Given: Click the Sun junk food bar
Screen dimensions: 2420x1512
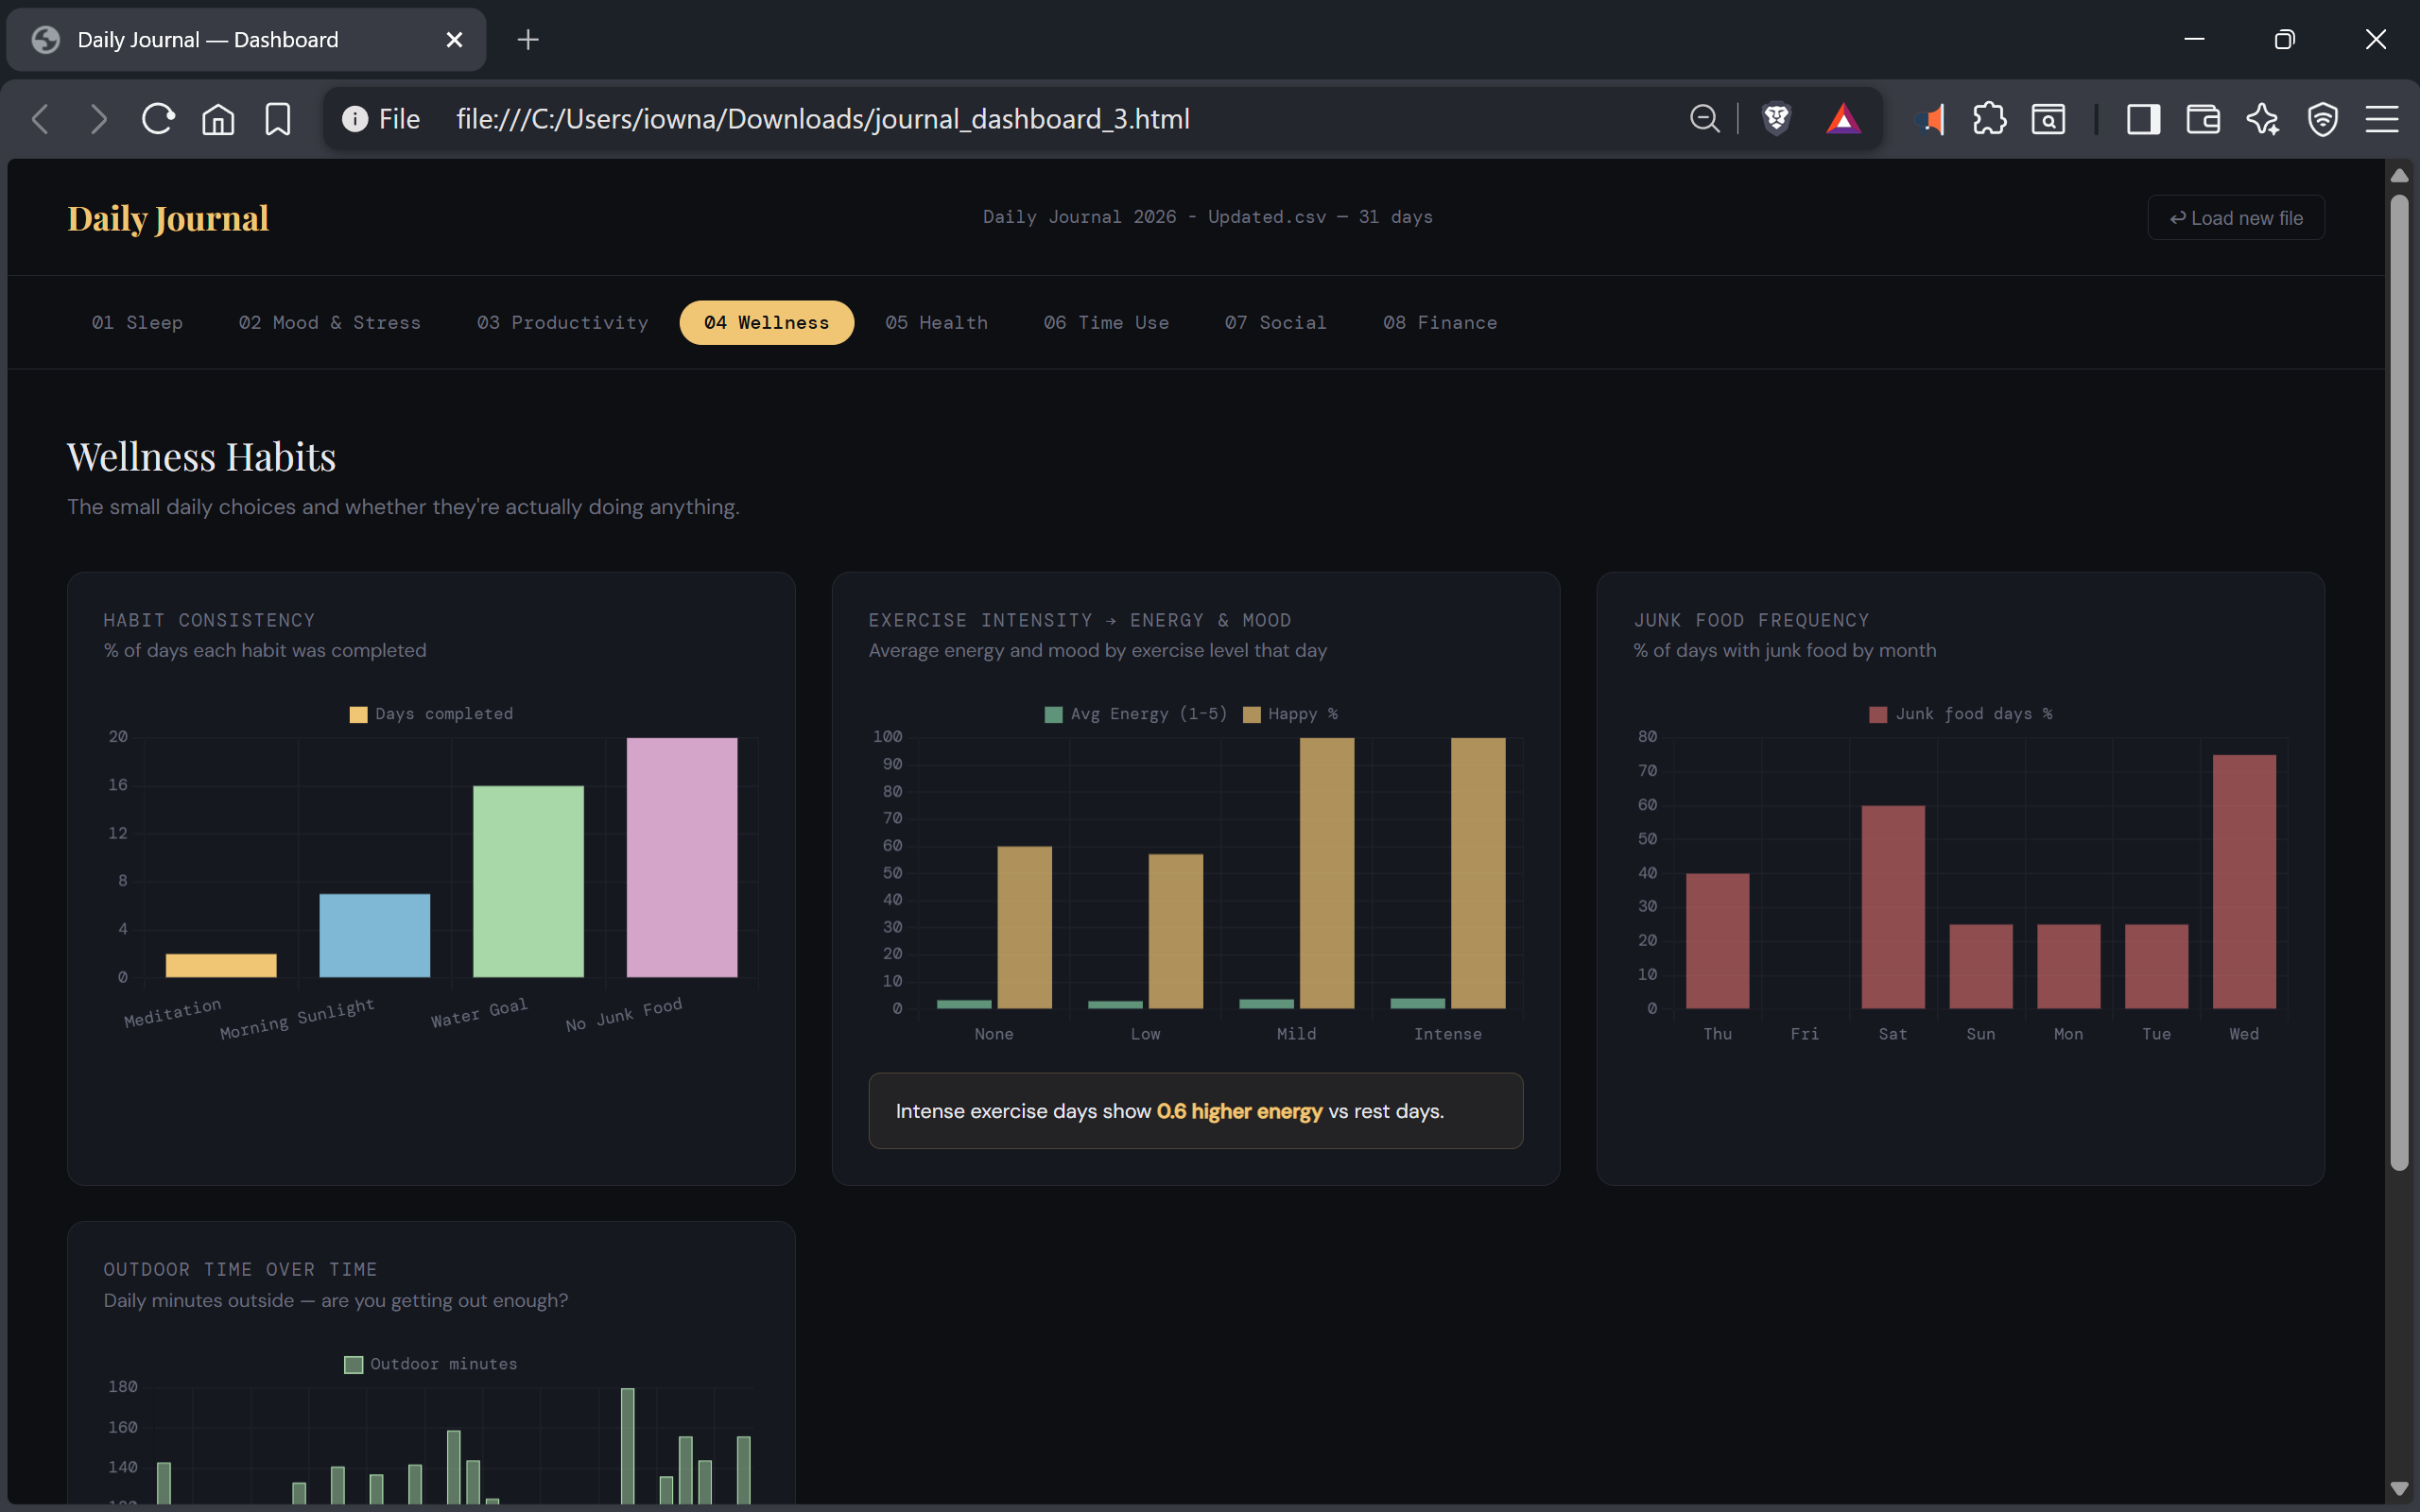Looking at the screenshot, I should pyautogui.click(x=1981, y=966).
